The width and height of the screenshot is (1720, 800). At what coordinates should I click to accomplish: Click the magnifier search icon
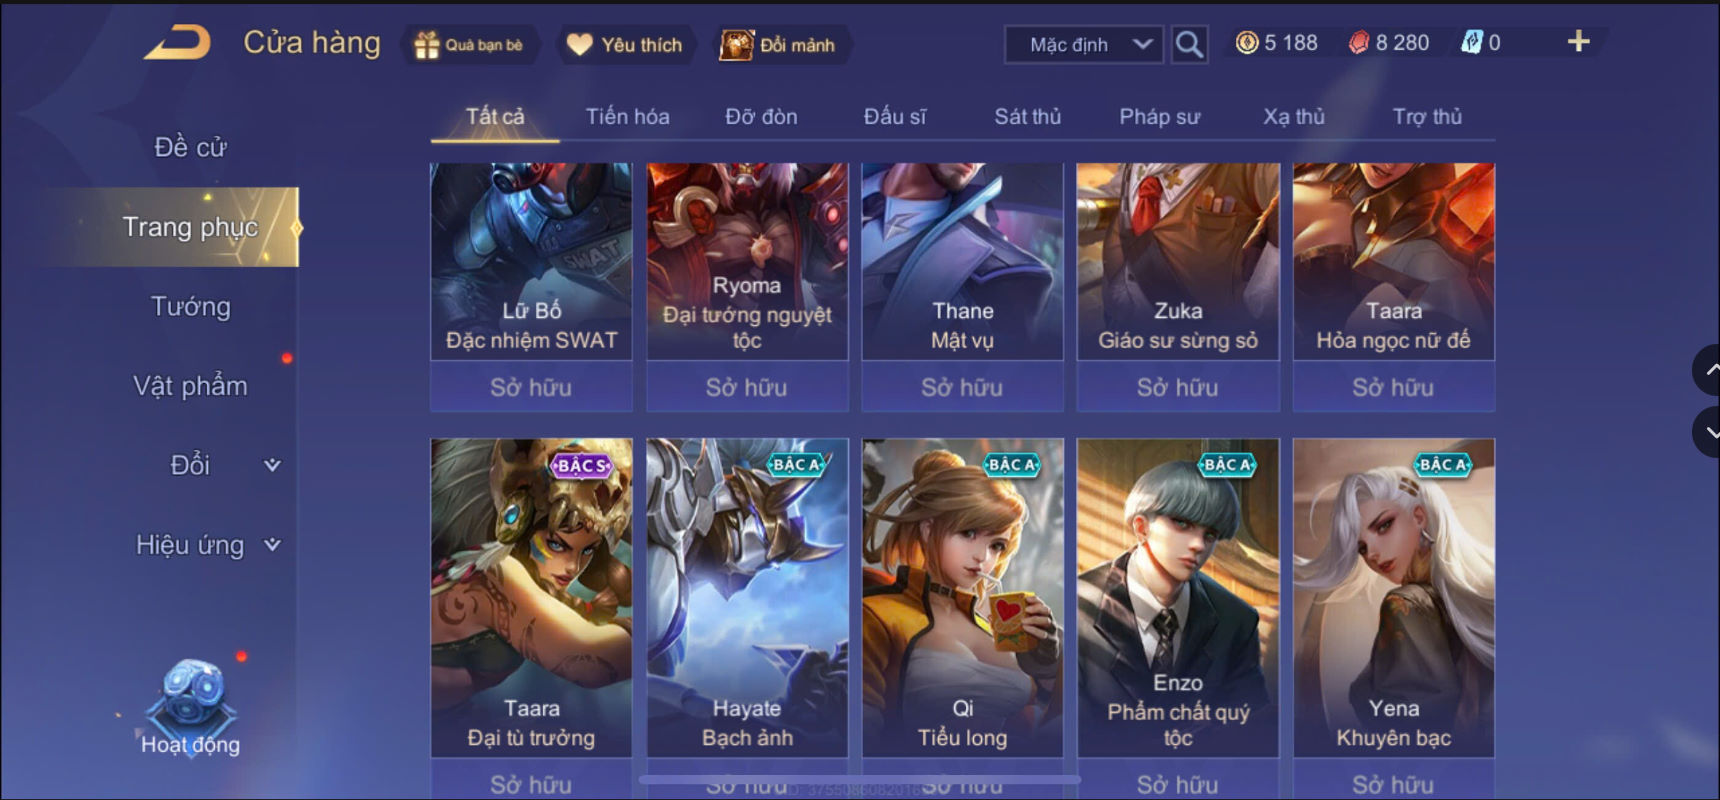click(x=1189, y=44)
